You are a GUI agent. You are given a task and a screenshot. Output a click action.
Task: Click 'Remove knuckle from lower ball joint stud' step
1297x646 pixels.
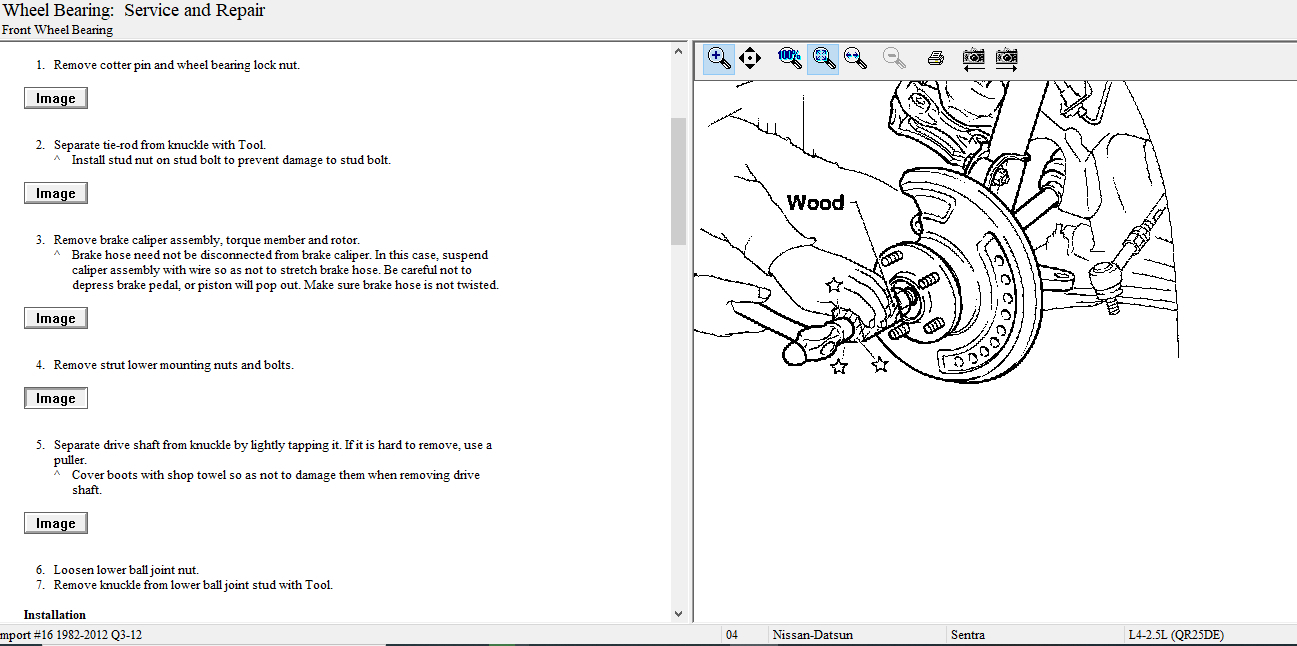pyautogui.click(x=193, y=585)
